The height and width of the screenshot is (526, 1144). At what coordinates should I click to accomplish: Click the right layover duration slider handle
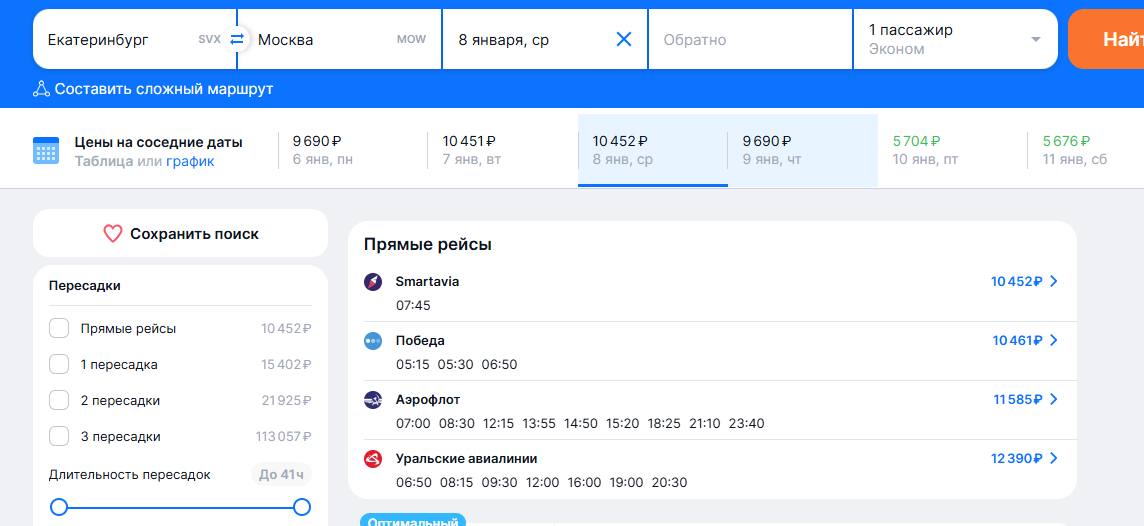302,507
